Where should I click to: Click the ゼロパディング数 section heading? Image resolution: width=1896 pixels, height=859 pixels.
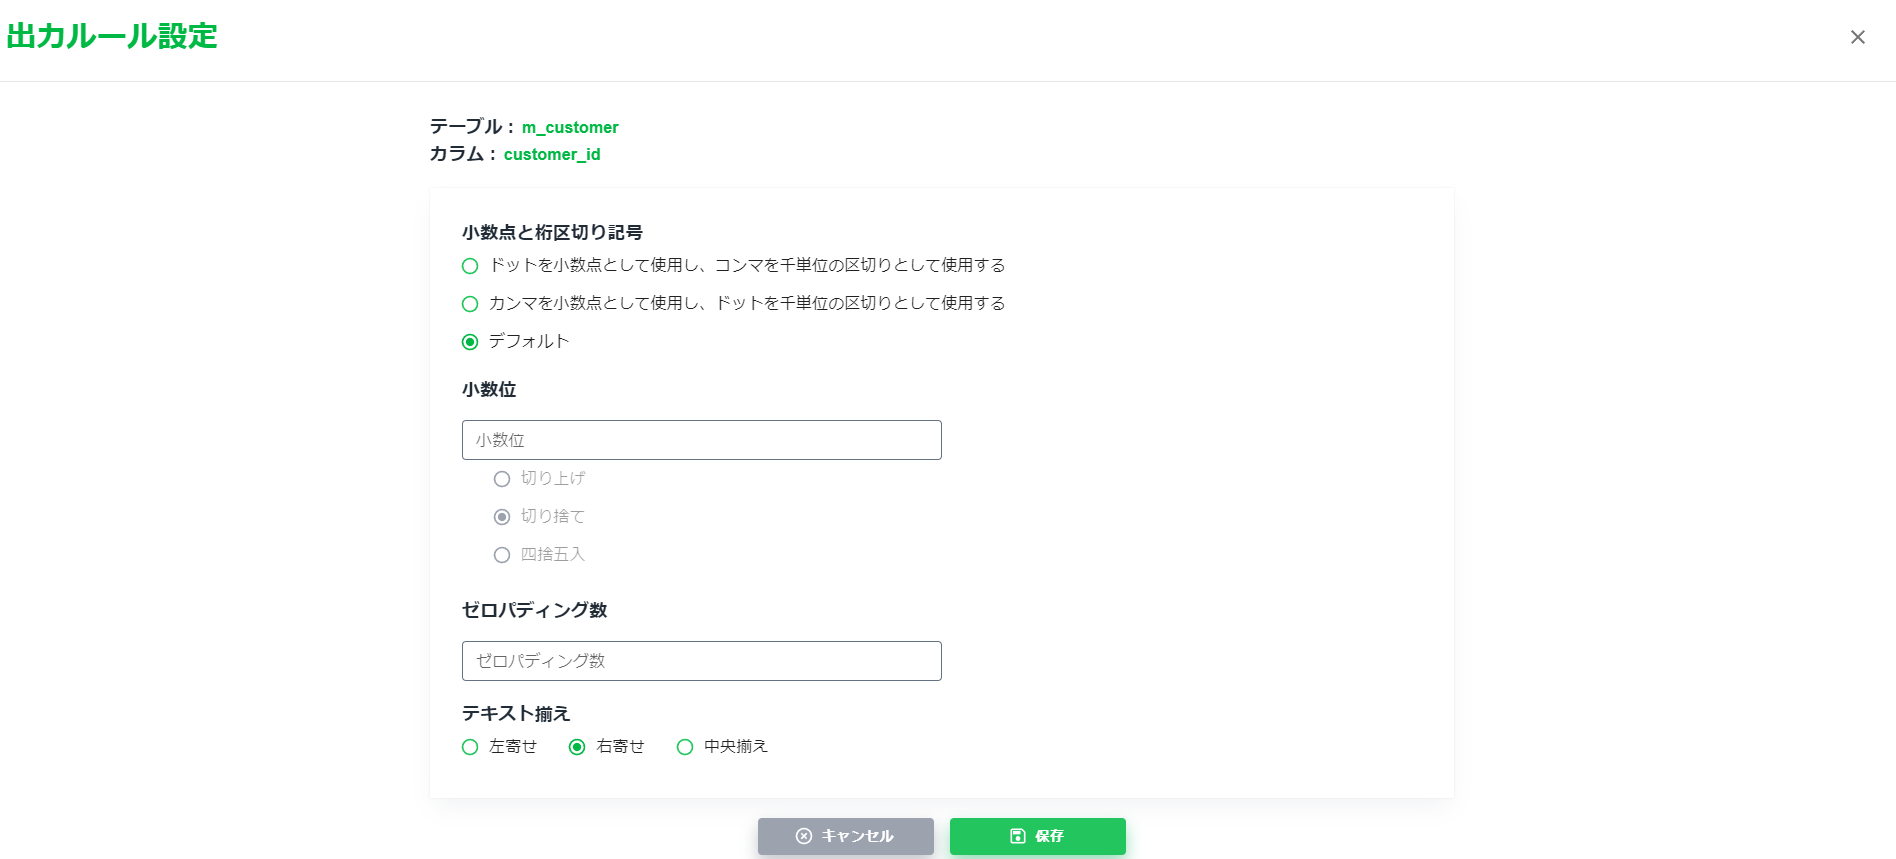tap(534, 610)
